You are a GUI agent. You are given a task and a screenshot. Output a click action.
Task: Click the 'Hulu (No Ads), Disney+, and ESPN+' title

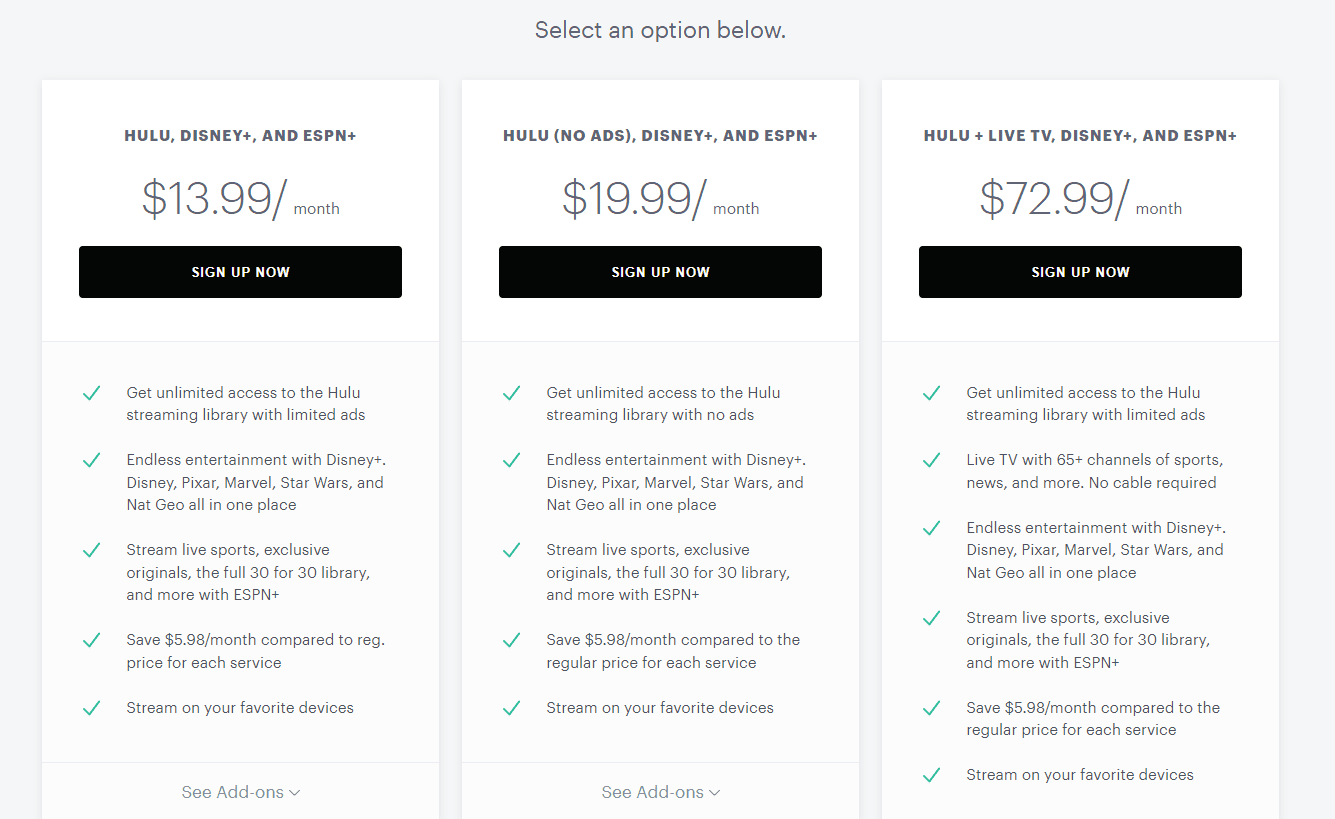(660, 136)
